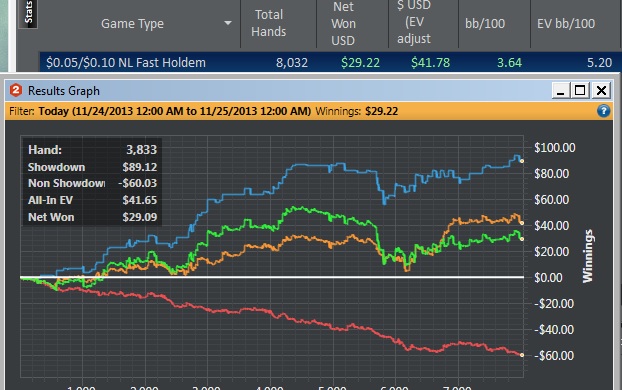Click the blue help question mark icon

click(x=603, y=111)
